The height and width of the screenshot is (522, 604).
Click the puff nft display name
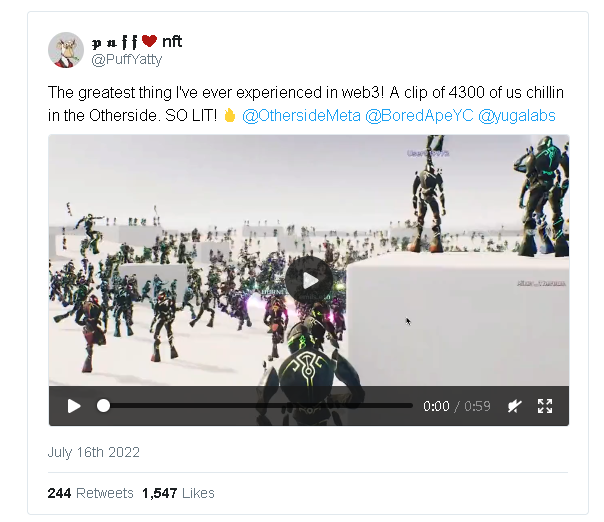137,42
